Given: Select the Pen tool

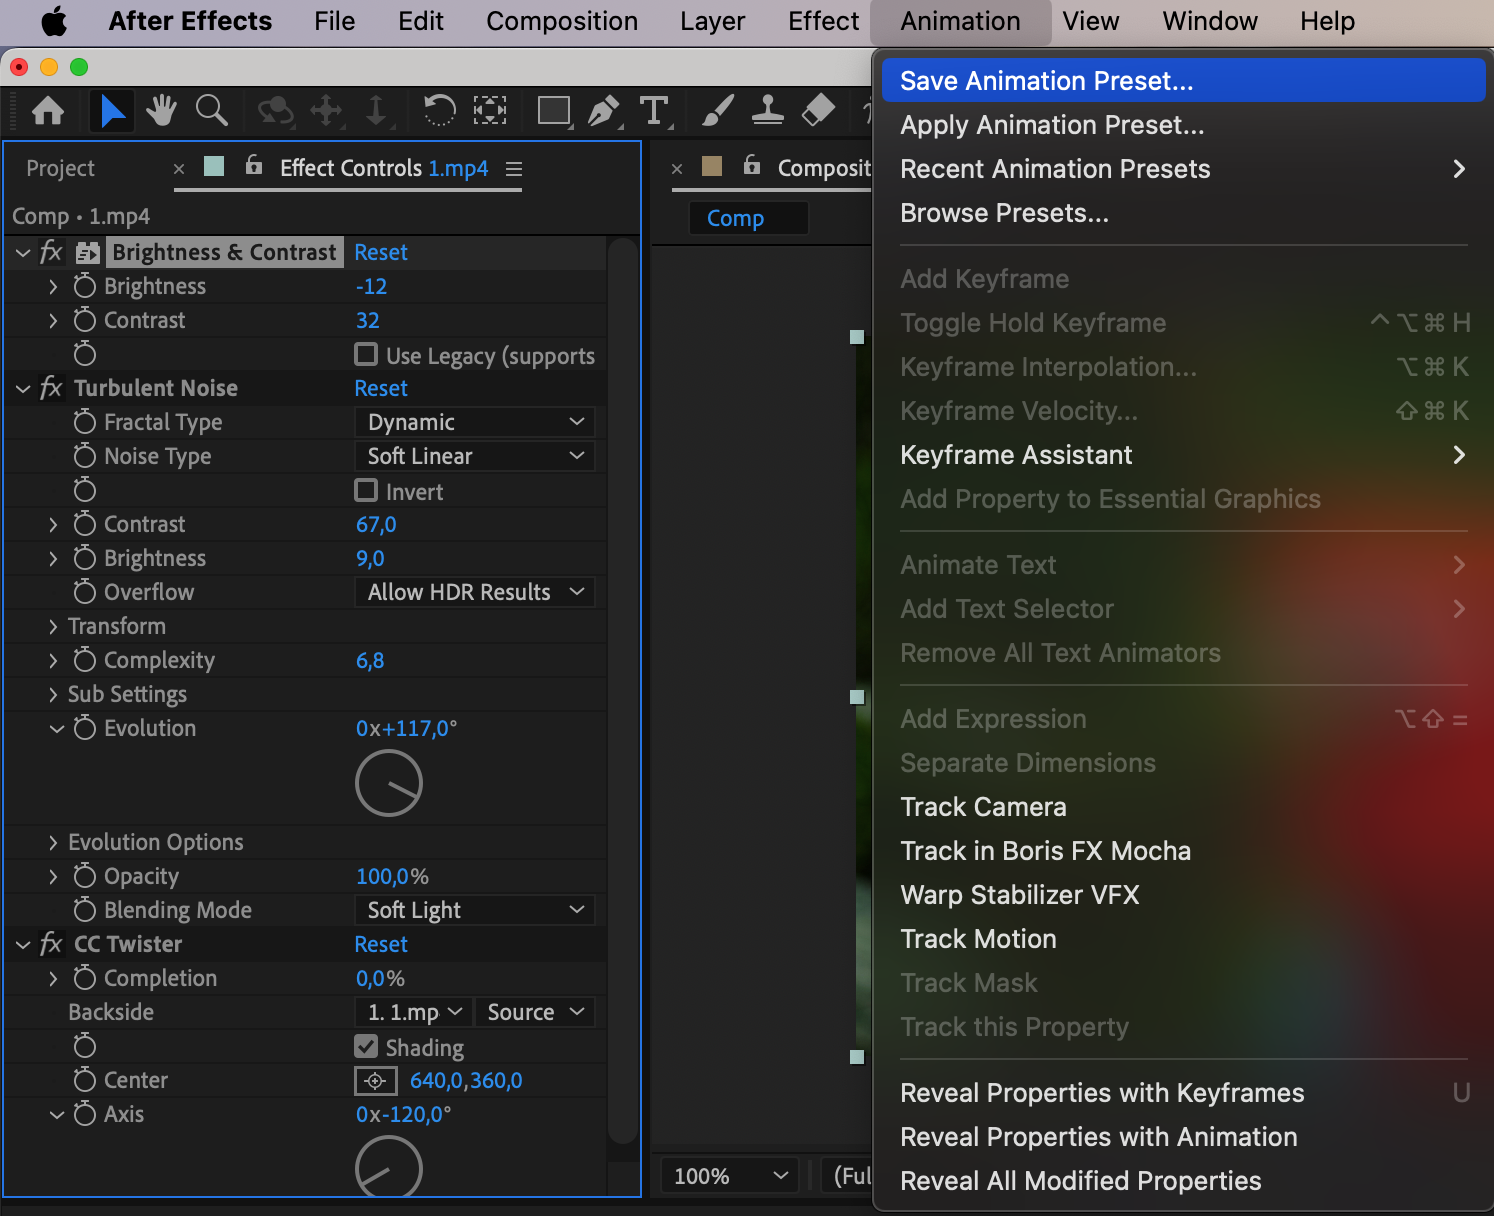Looking at the screenshot, I should tap(603, 110).
